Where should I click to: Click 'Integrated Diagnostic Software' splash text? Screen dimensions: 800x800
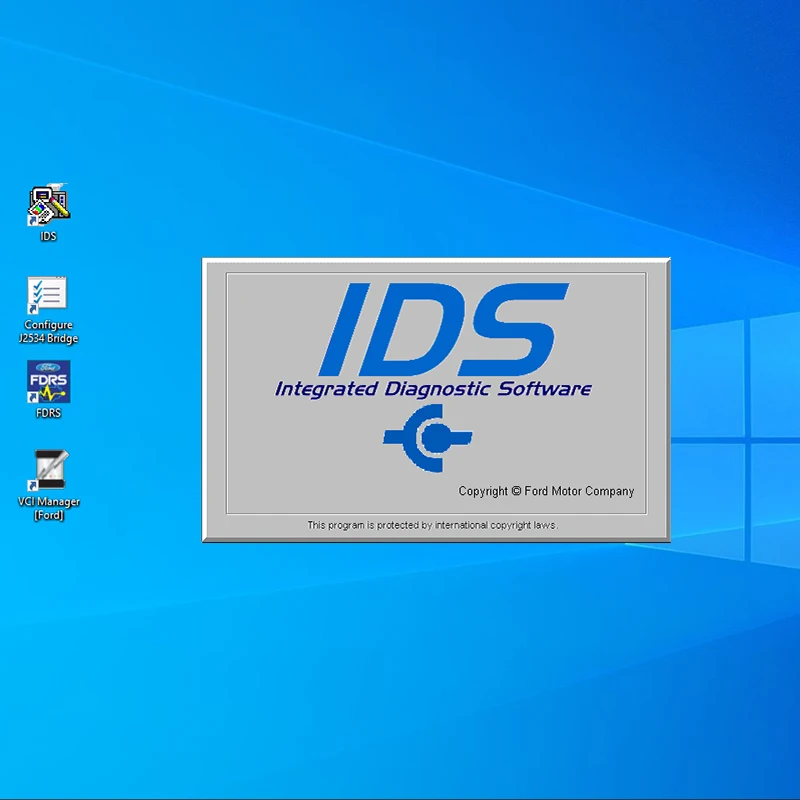pos(433,389)
